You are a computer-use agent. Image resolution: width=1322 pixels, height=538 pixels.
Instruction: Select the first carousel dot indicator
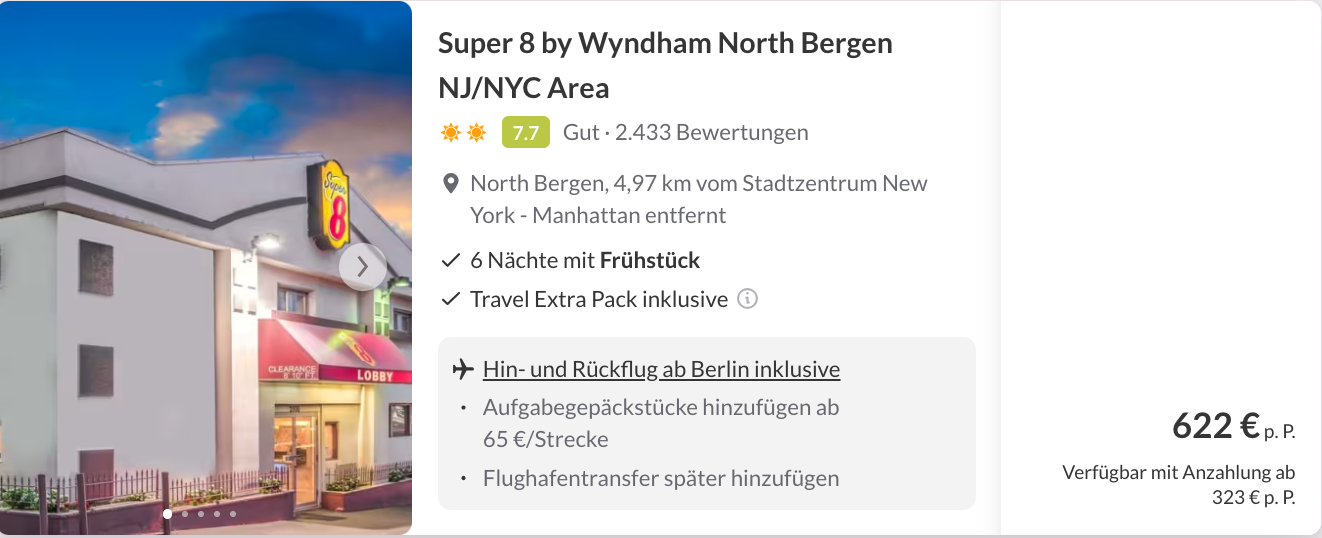[x=167, y=514]
